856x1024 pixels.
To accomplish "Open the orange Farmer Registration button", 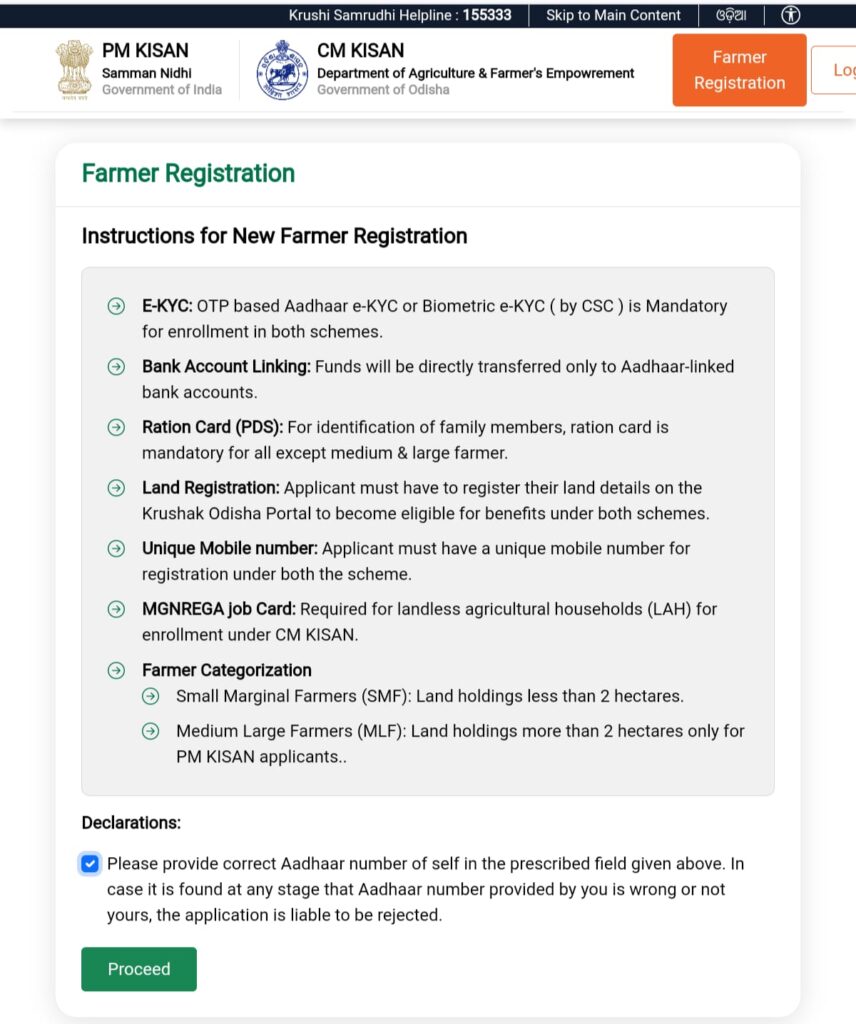I will [x=739, y=70].
